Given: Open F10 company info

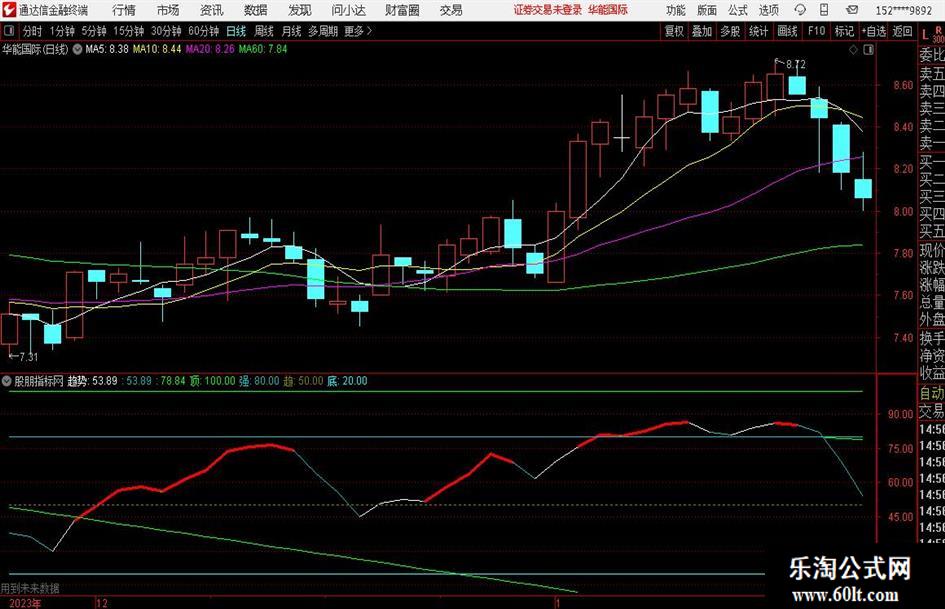Looking at the screenshot, I should coord(816,31).
